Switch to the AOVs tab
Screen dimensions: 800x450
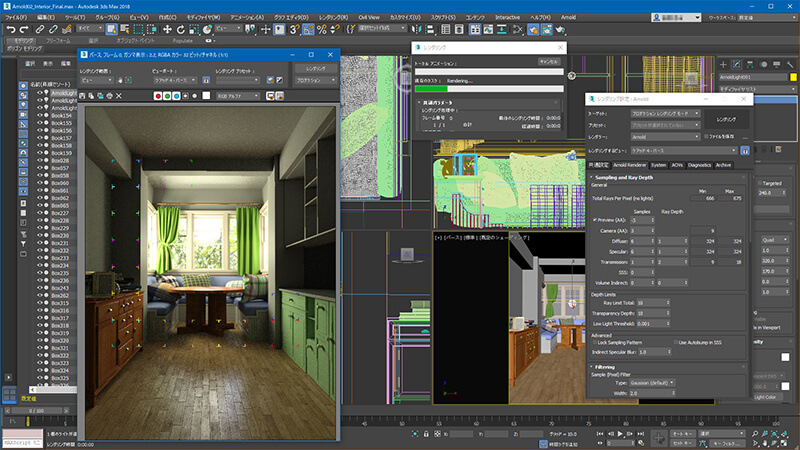click(677, 165)
